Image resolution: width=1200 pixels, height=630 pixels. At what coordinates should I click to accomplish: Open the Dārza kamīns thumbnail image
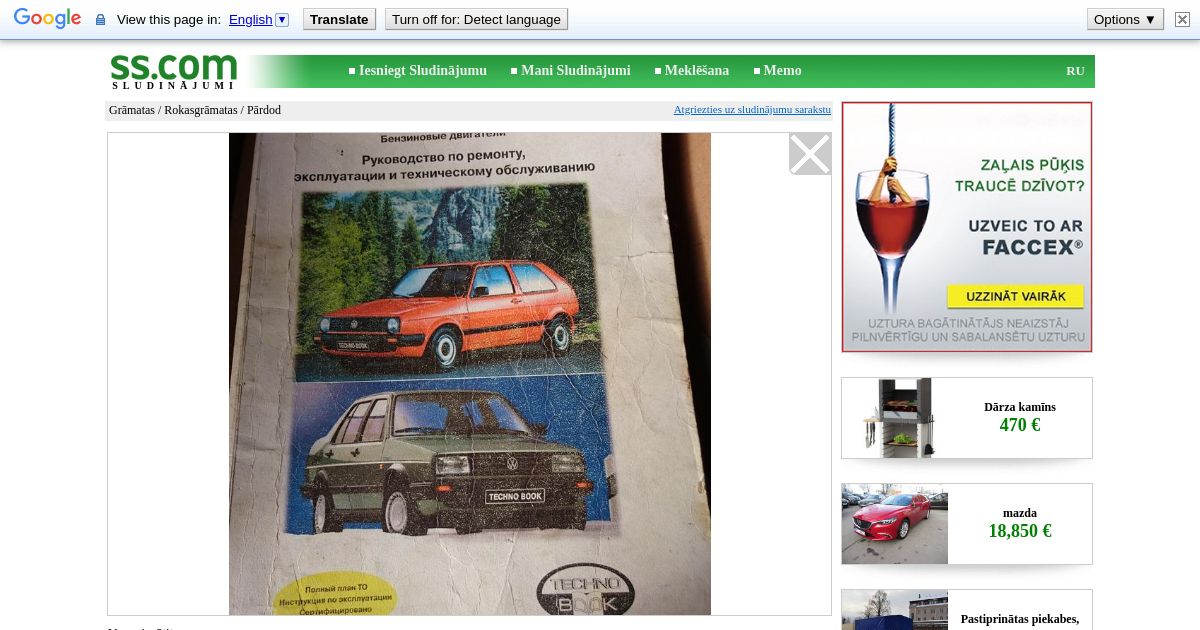tap(895, 418)
